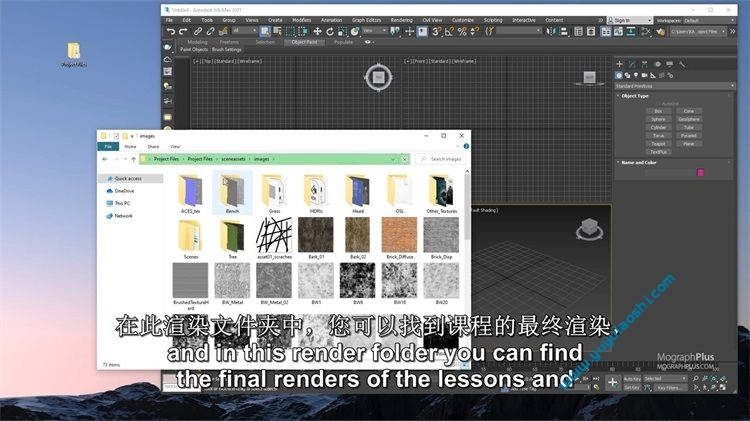The image size is (750, 421).
Task: Toggle the 3D Snaps icon
Action: click(x=436, y=32)
